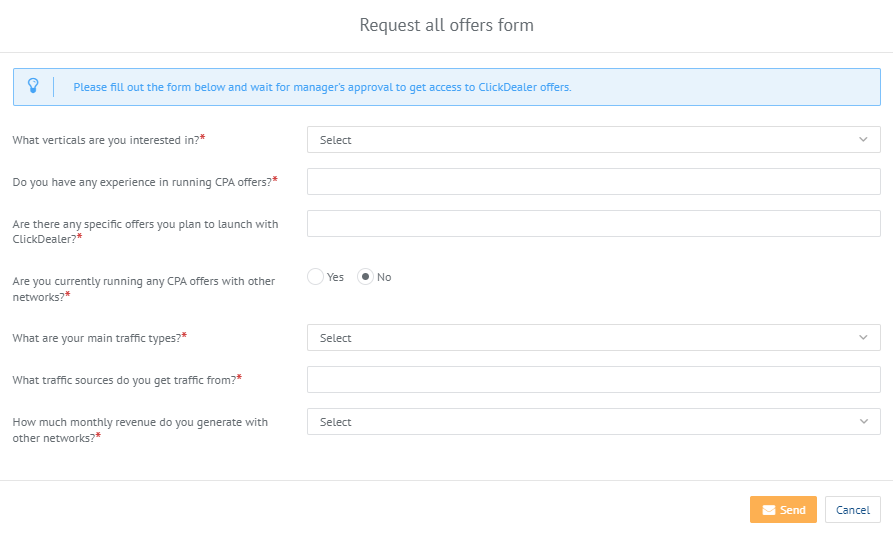Click the chevron arrow of the monthly revenue dropdown

(863, 422)
